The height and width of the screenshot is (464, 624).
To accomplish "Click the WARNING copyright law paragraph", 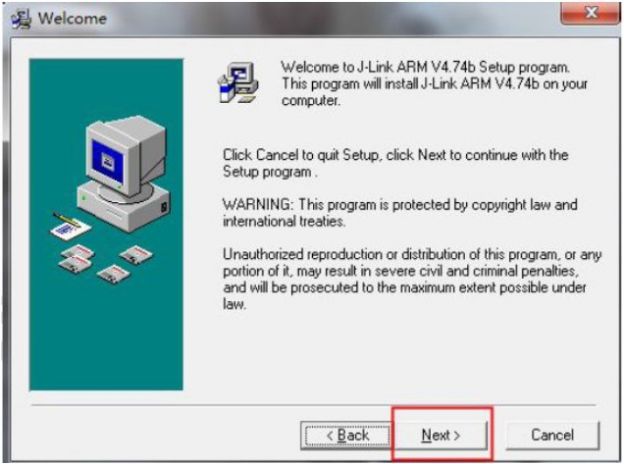I will 400,213.
